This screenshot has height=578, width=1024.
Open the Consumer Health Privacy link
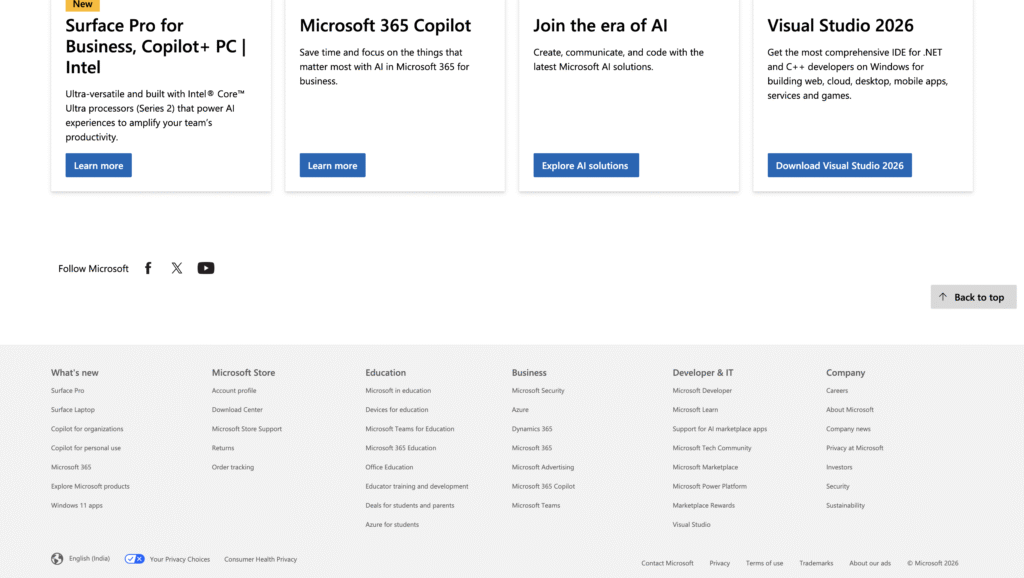click(x=260, y=559)
